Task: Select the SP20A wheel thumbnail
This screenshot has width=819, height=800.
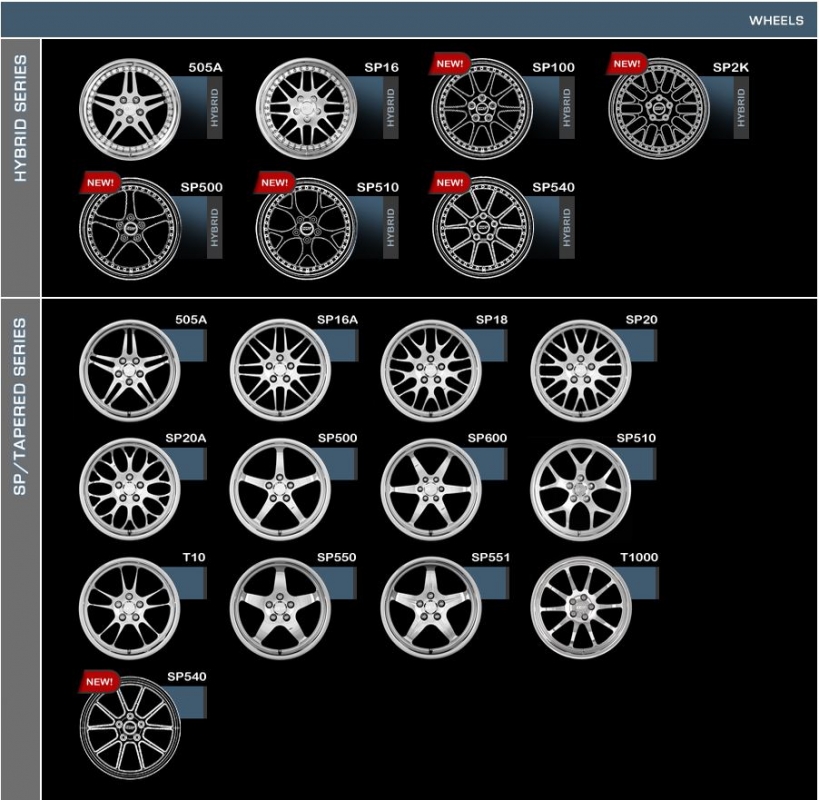Action: pyautogui.click(x=129, y=489)
